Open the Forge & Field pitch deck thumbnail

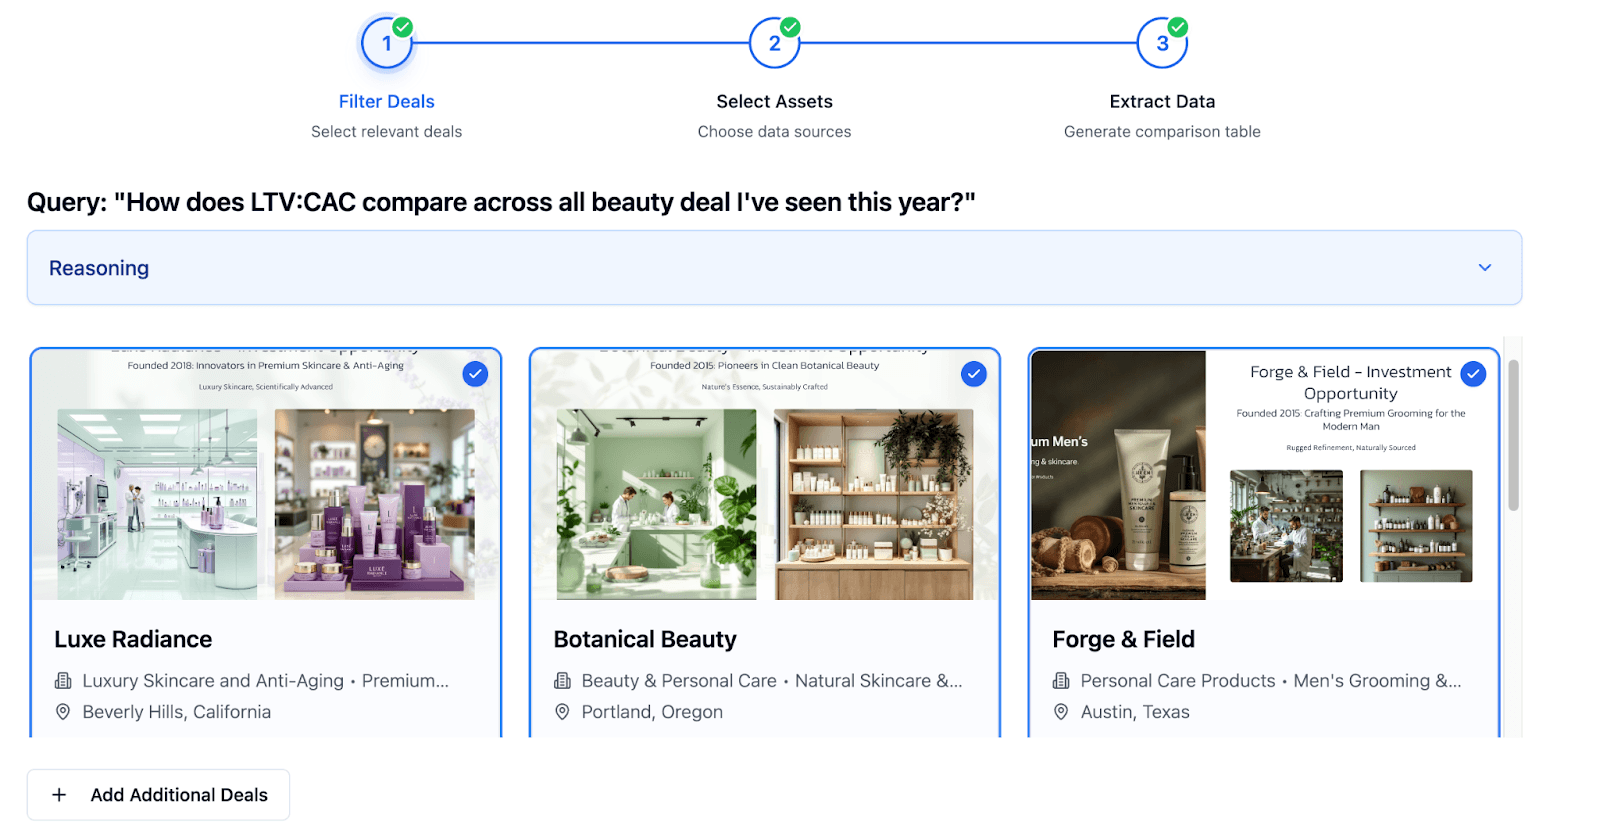[1264, 475]
